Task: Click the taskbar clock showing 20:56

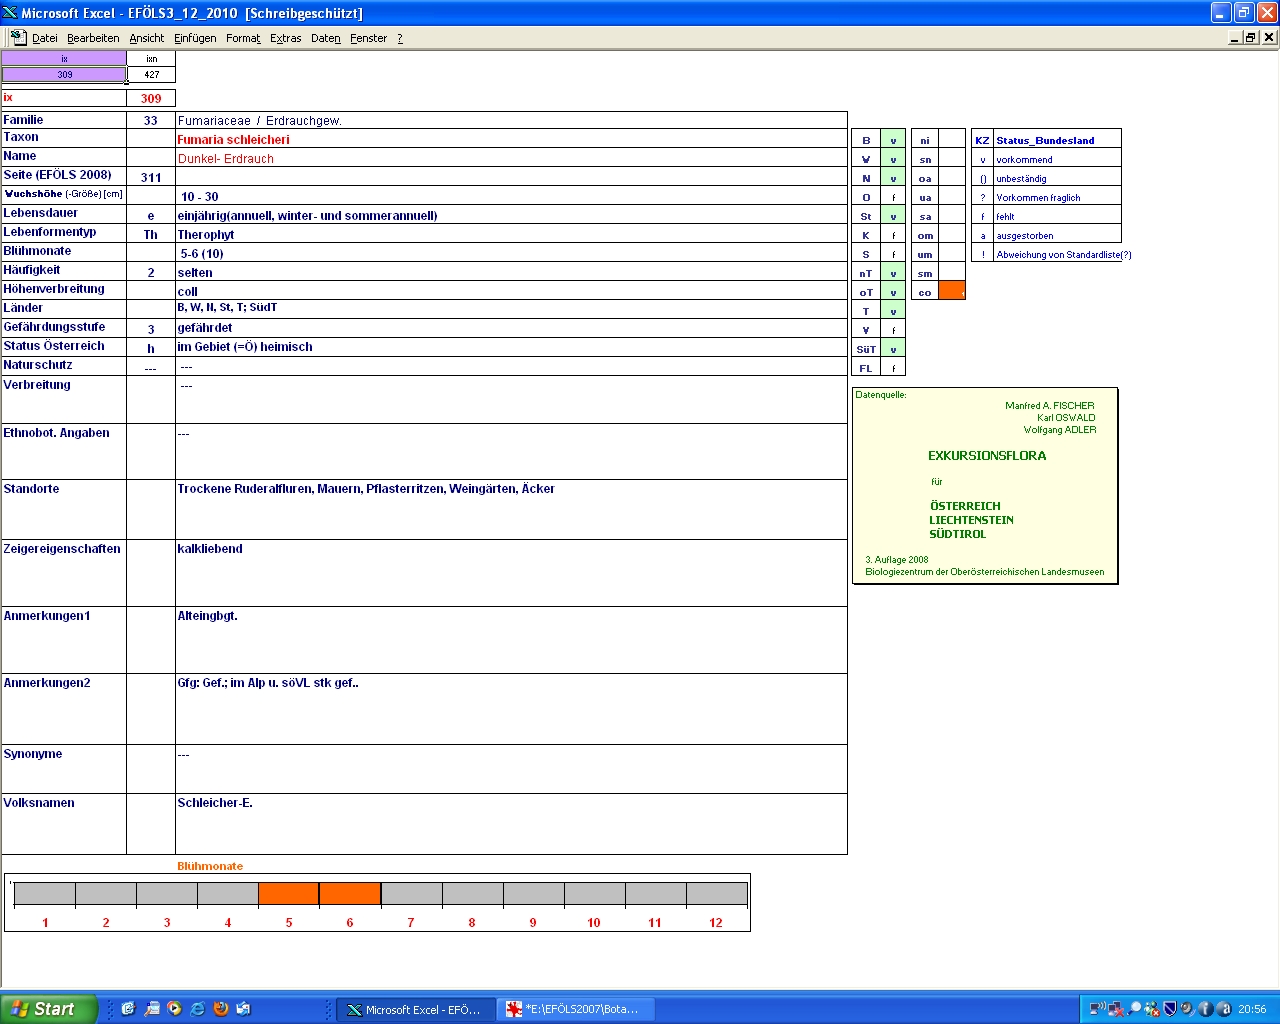Action: (x=1252, y=1009)
